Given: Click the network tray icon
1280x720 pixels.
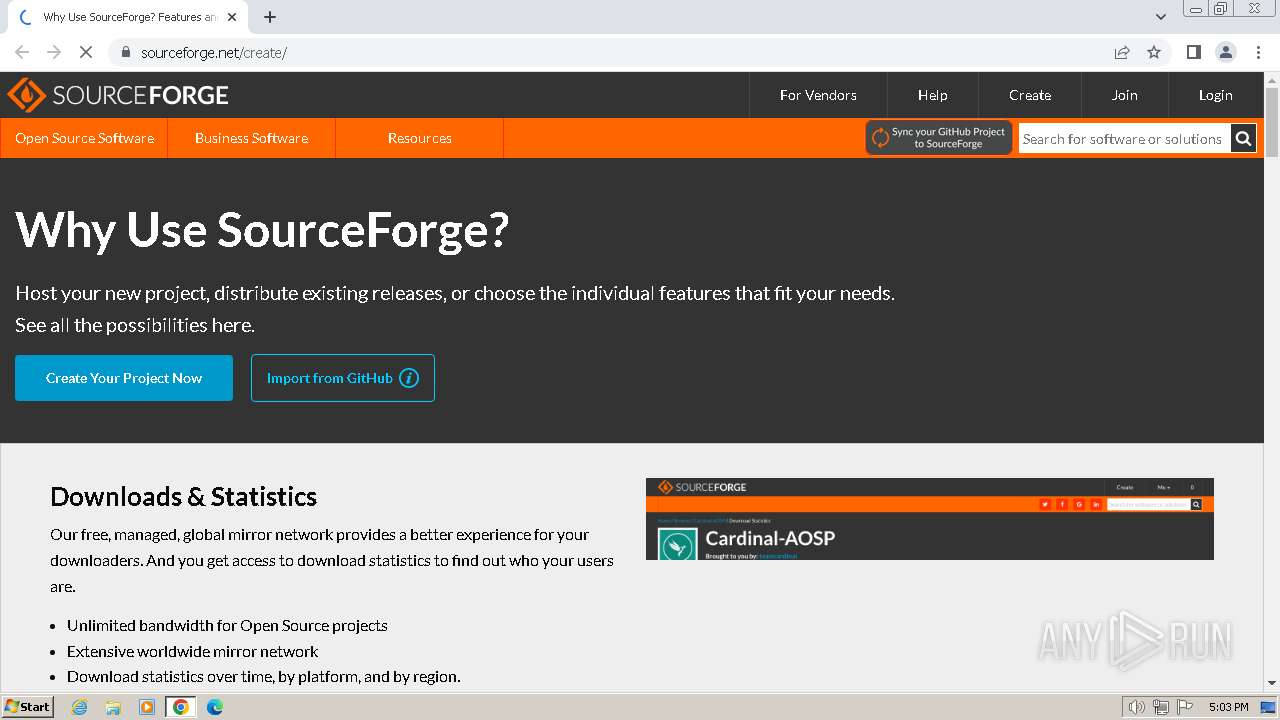Looking at the screenshot, I should (1161, 707).
